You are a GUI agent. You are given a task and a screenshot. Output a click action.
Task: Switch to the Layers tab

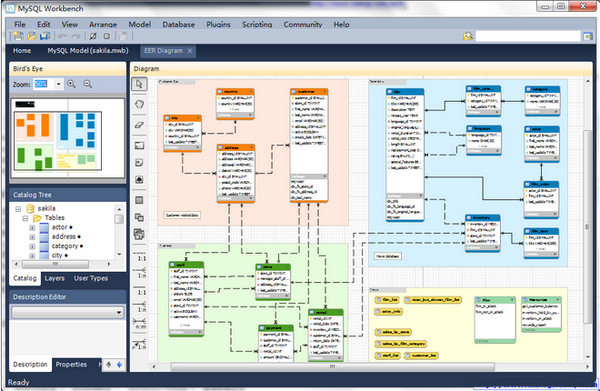54,278
